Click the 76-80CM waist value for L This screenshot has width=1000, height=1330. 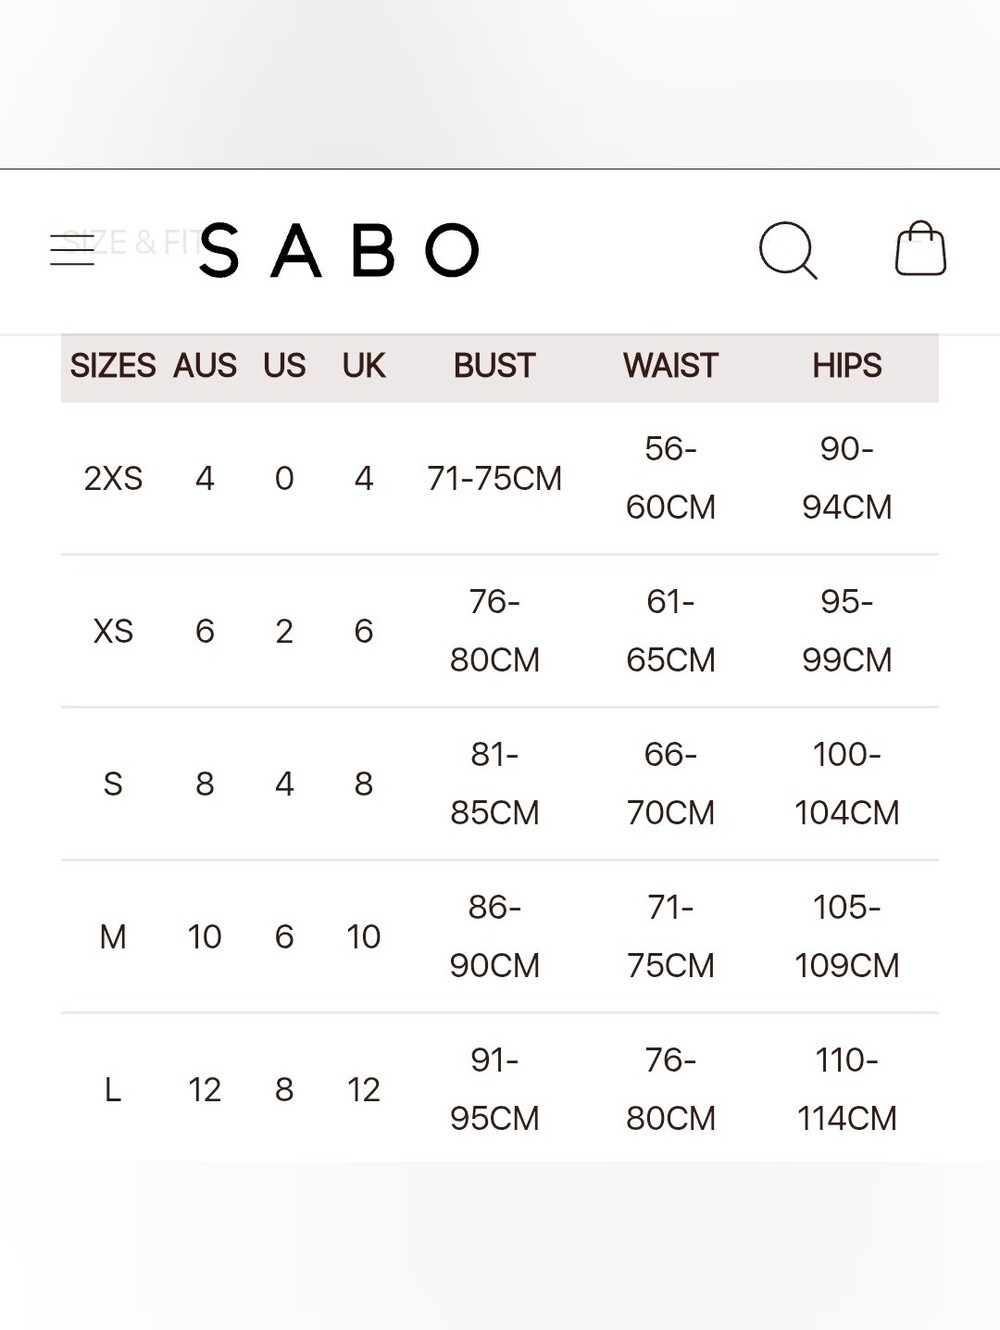point(670,1089)
